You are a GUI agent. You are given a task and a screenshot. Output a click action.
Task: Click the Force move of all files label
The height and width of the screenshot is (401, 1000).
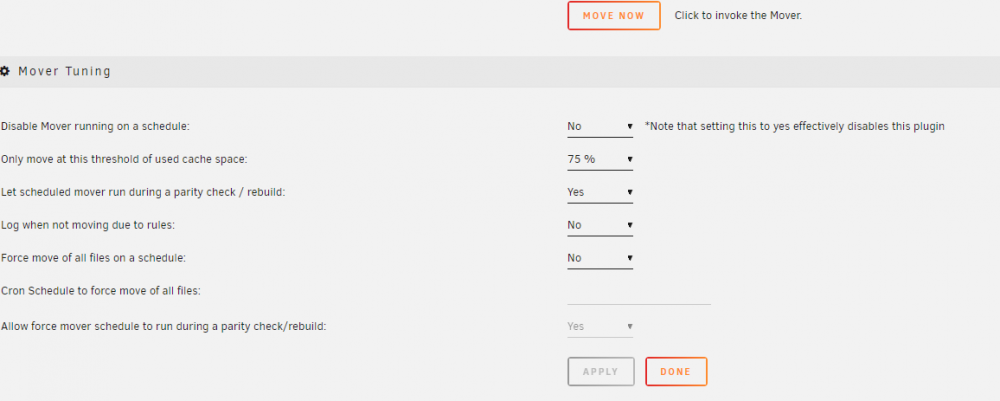[x=94, y=258]
